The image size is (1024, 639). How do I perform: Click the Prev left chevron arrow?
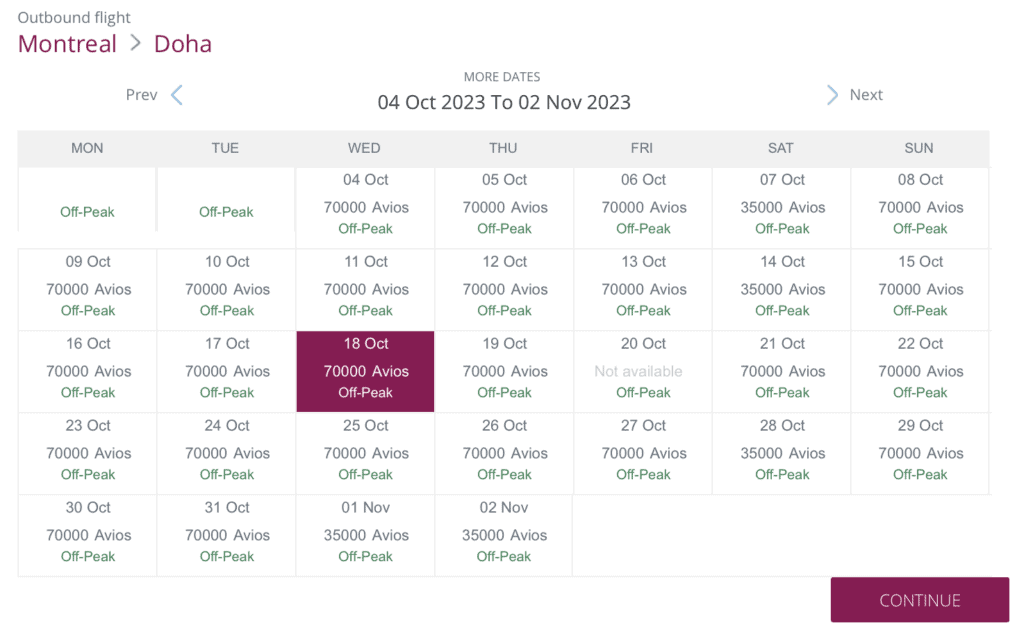click(177, 95)
